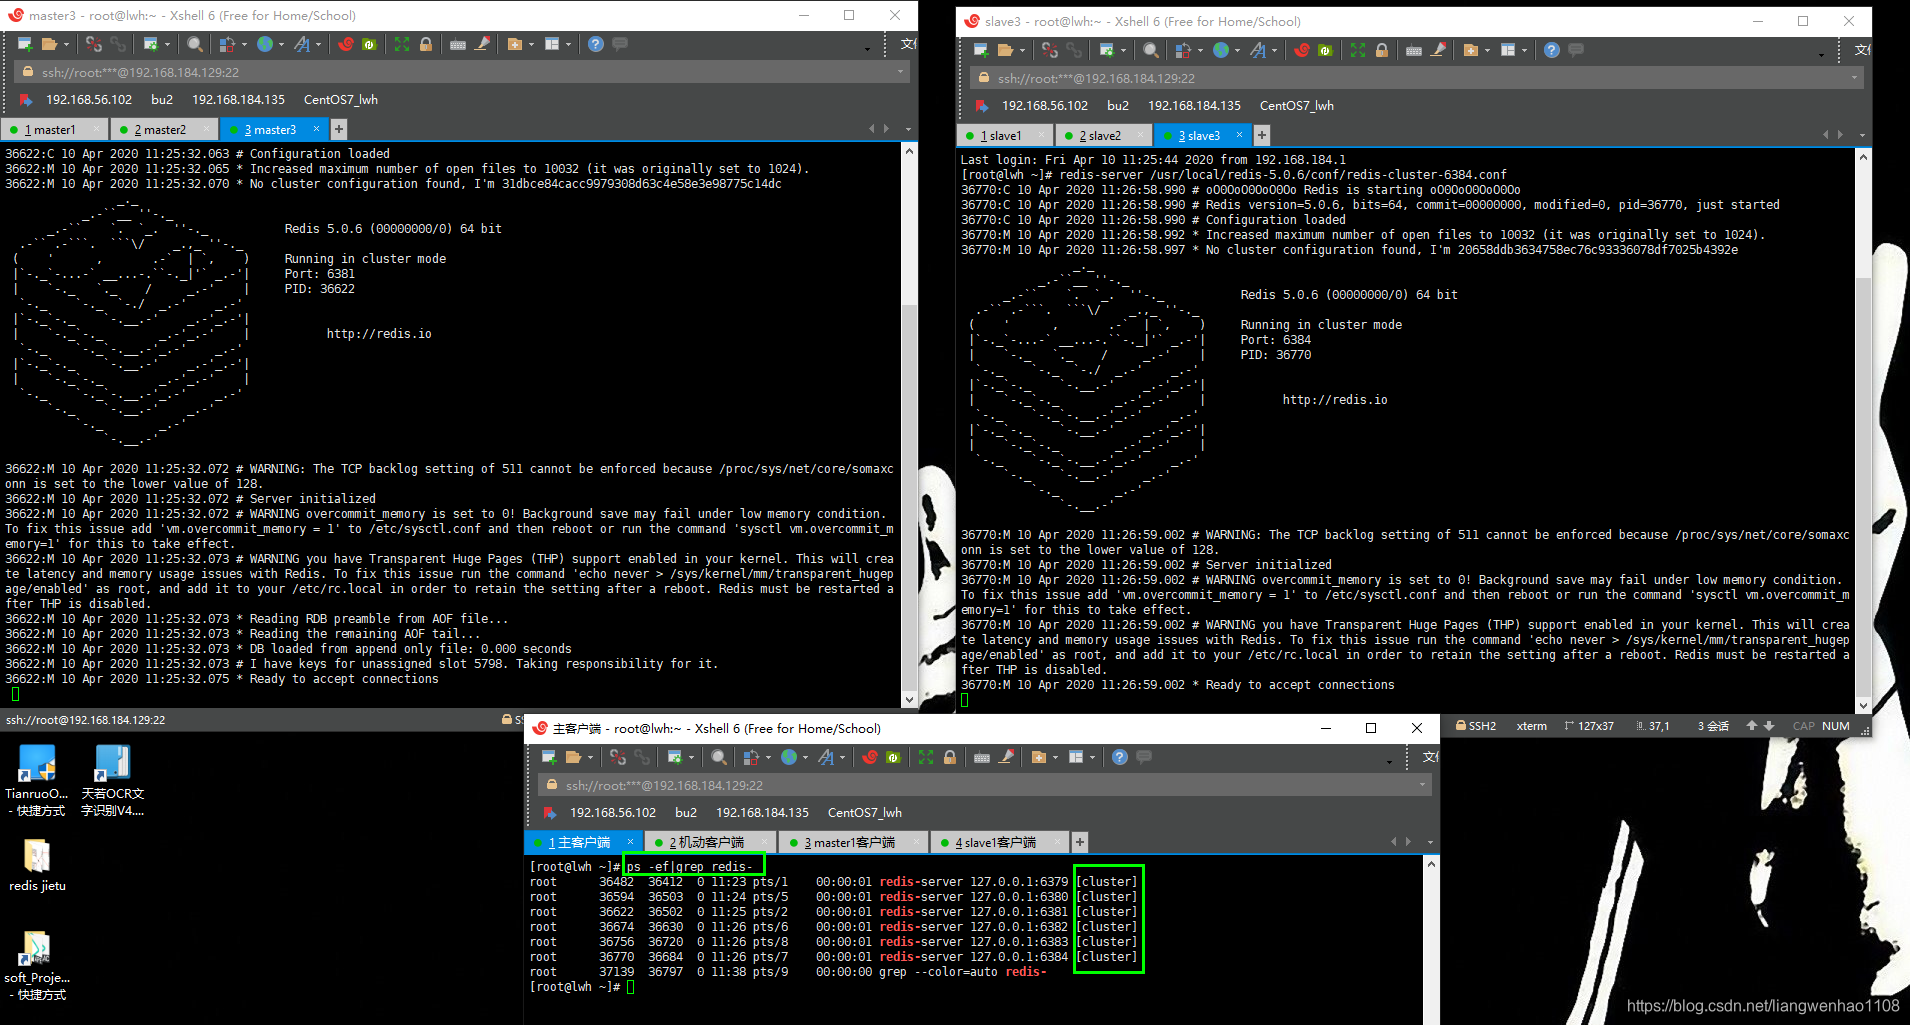Click NUM indicator in slave3 status bar

[1836, 726]
